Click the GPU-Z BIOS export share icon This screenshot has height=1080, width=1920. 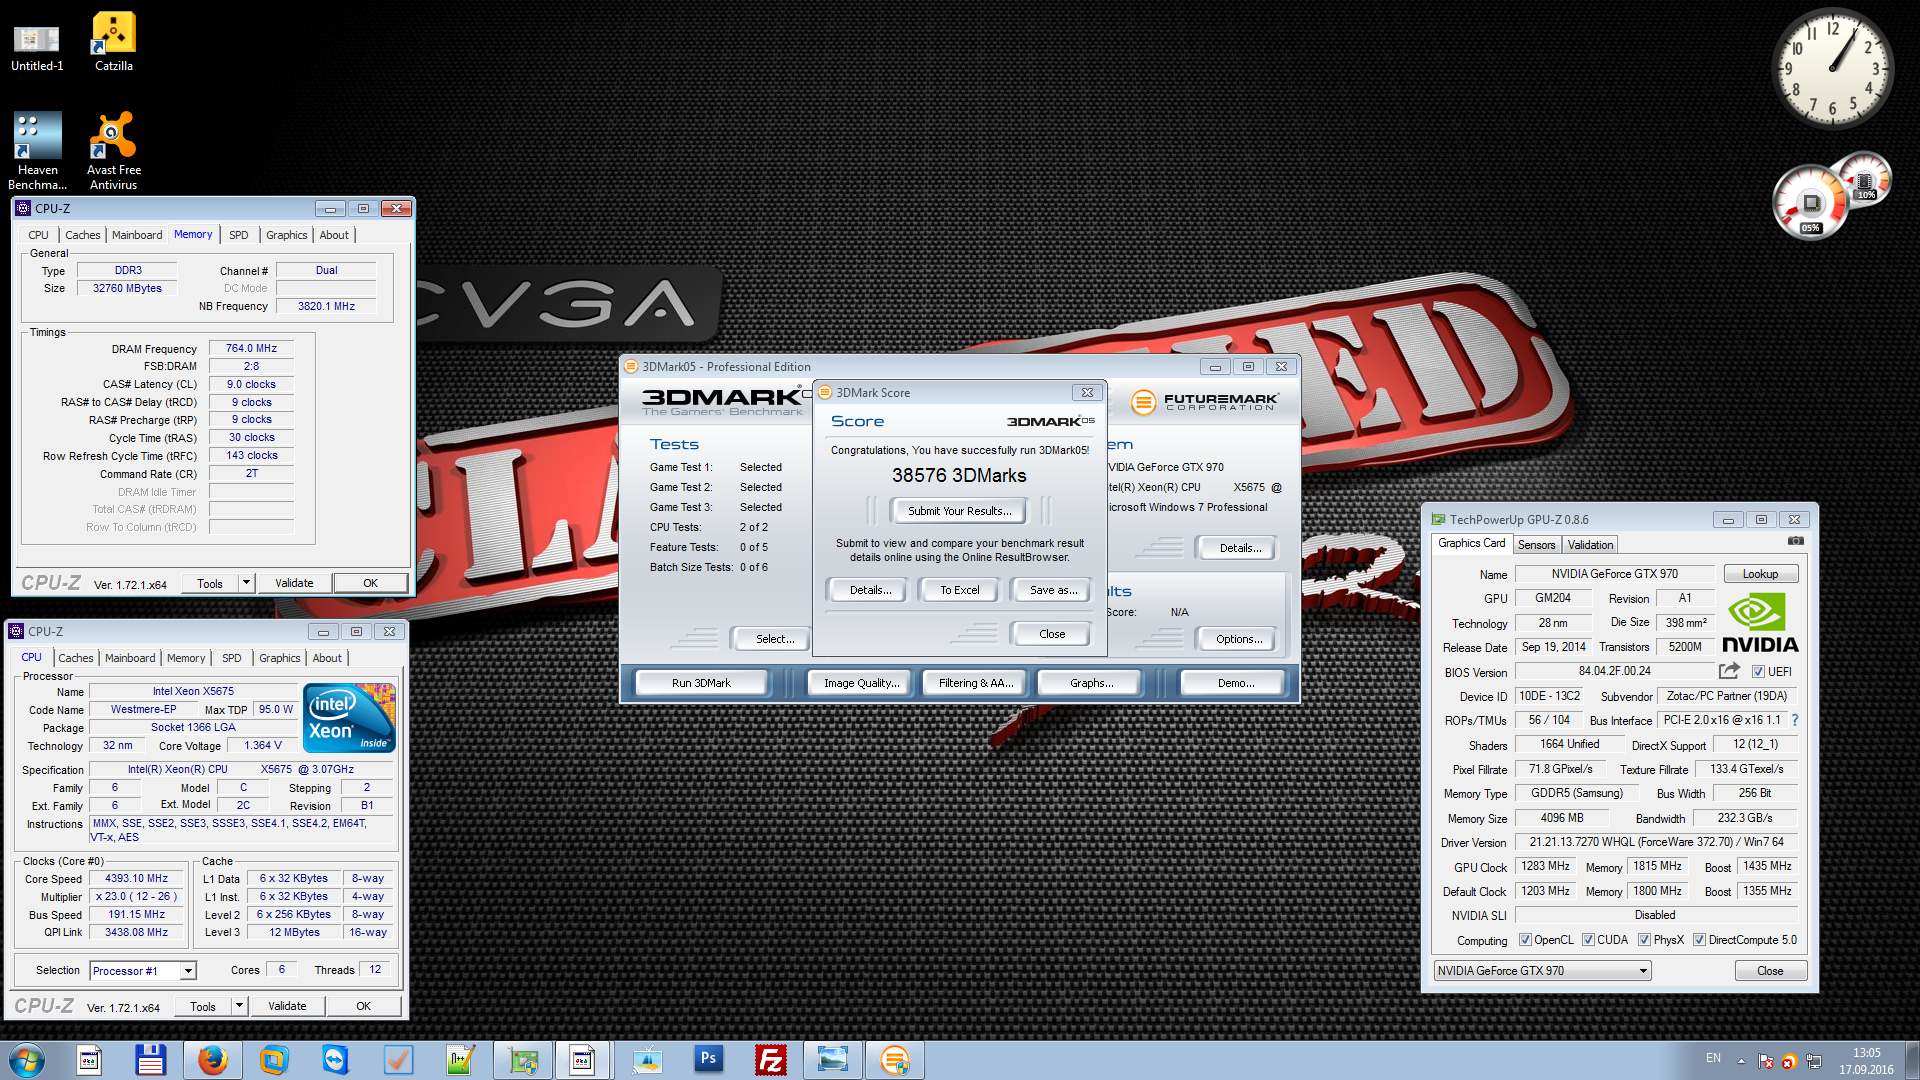click(x=1729, y=671)
